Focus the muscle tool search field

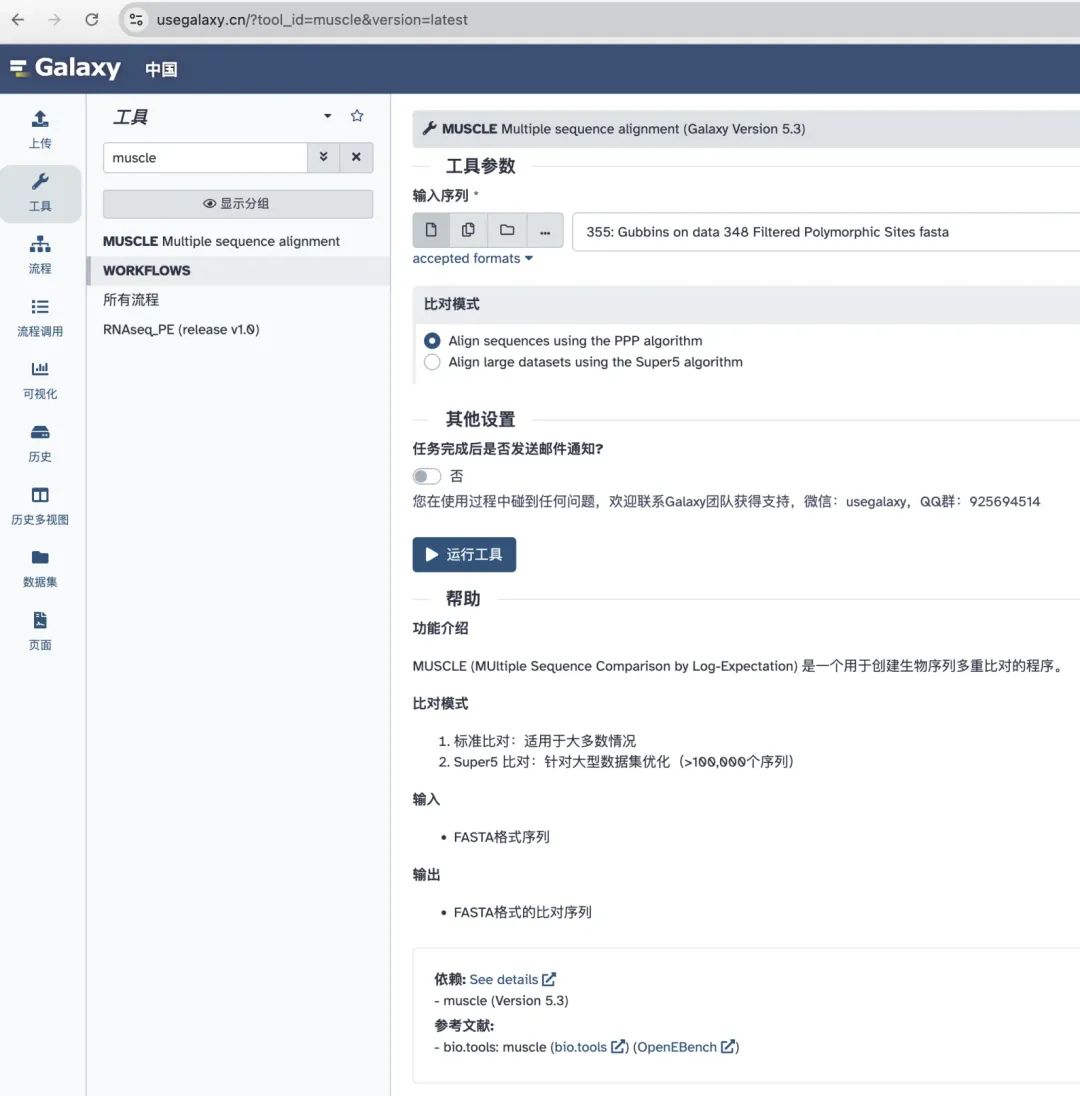coord(205,157)
